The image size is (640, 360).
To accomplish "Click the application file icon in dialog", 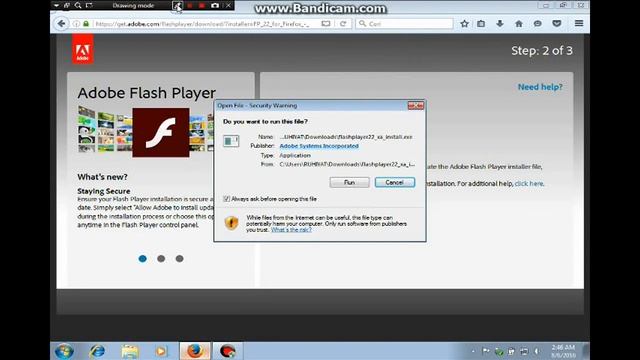I will (231, 141).
